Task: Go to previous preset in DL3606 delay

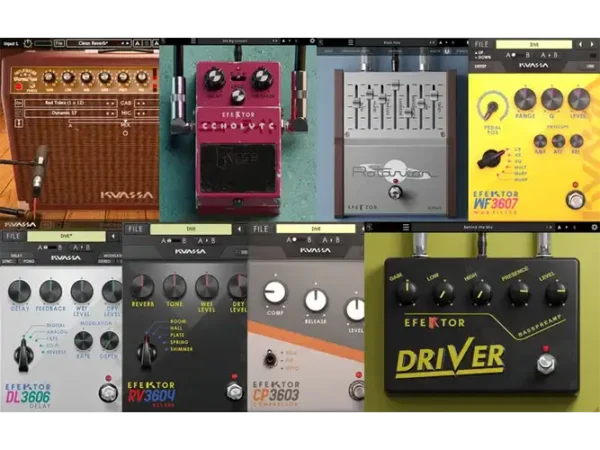Action: coord(113,236)
